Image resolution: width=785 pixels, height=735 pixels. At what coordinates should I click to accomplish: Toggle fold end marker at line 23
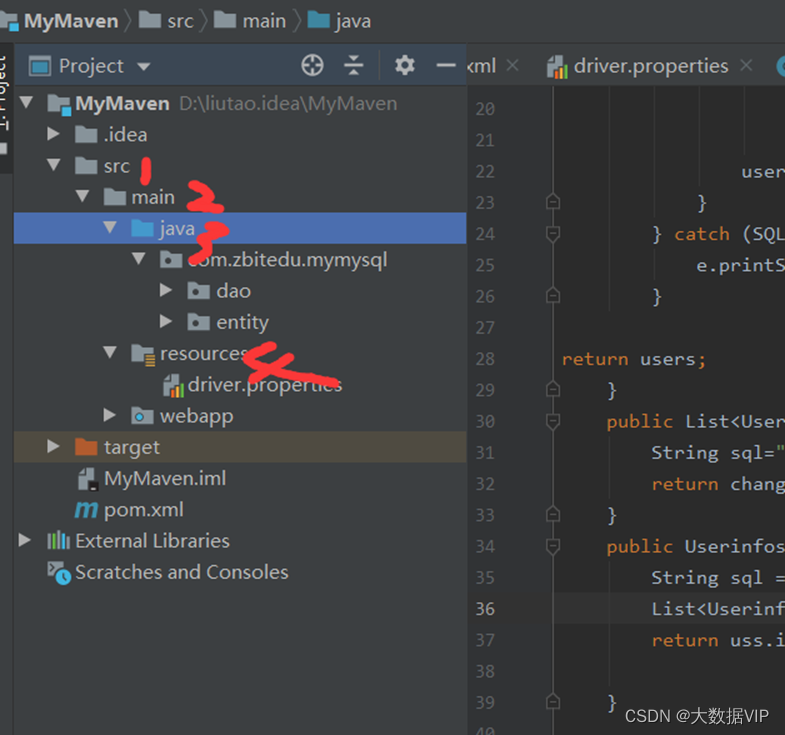[x=553, y=202]
